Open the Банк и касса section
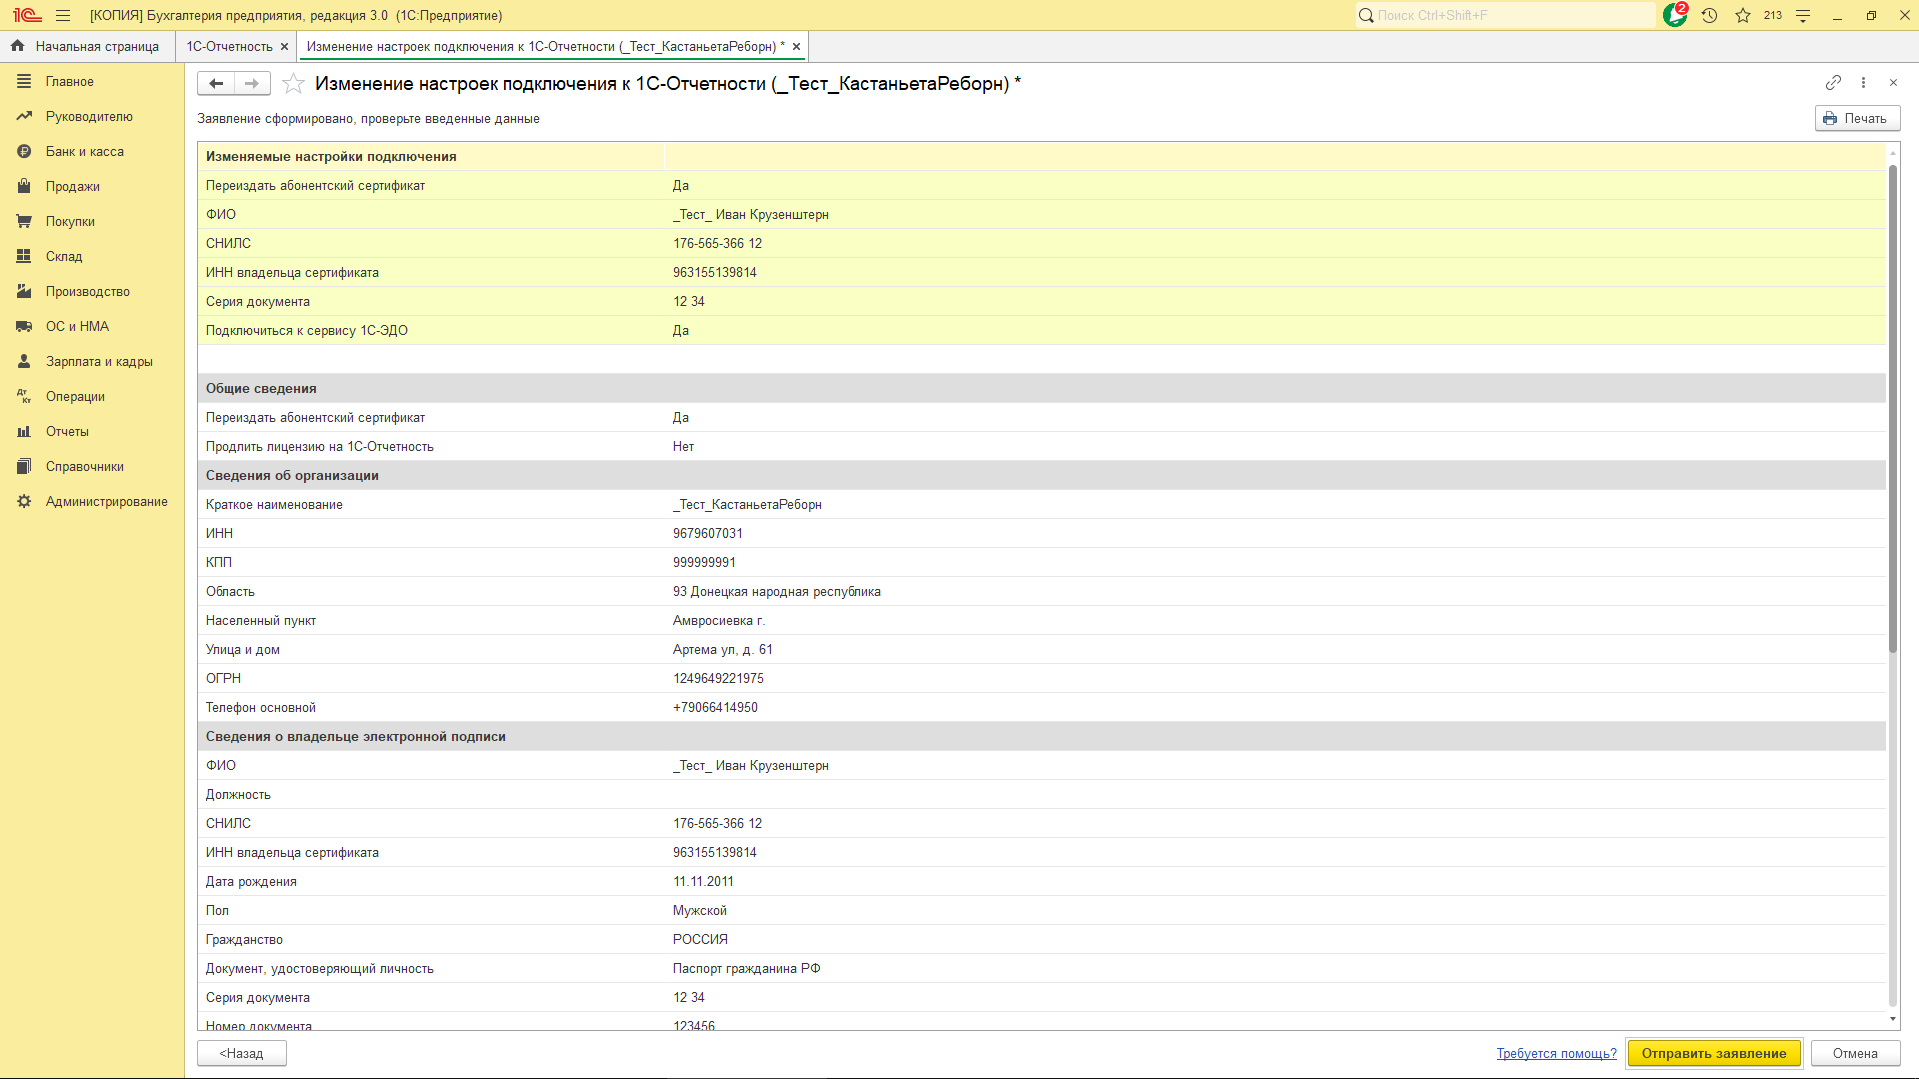Image resolution: width=1919 pixels, height=1079 pixels. [85, 151]
